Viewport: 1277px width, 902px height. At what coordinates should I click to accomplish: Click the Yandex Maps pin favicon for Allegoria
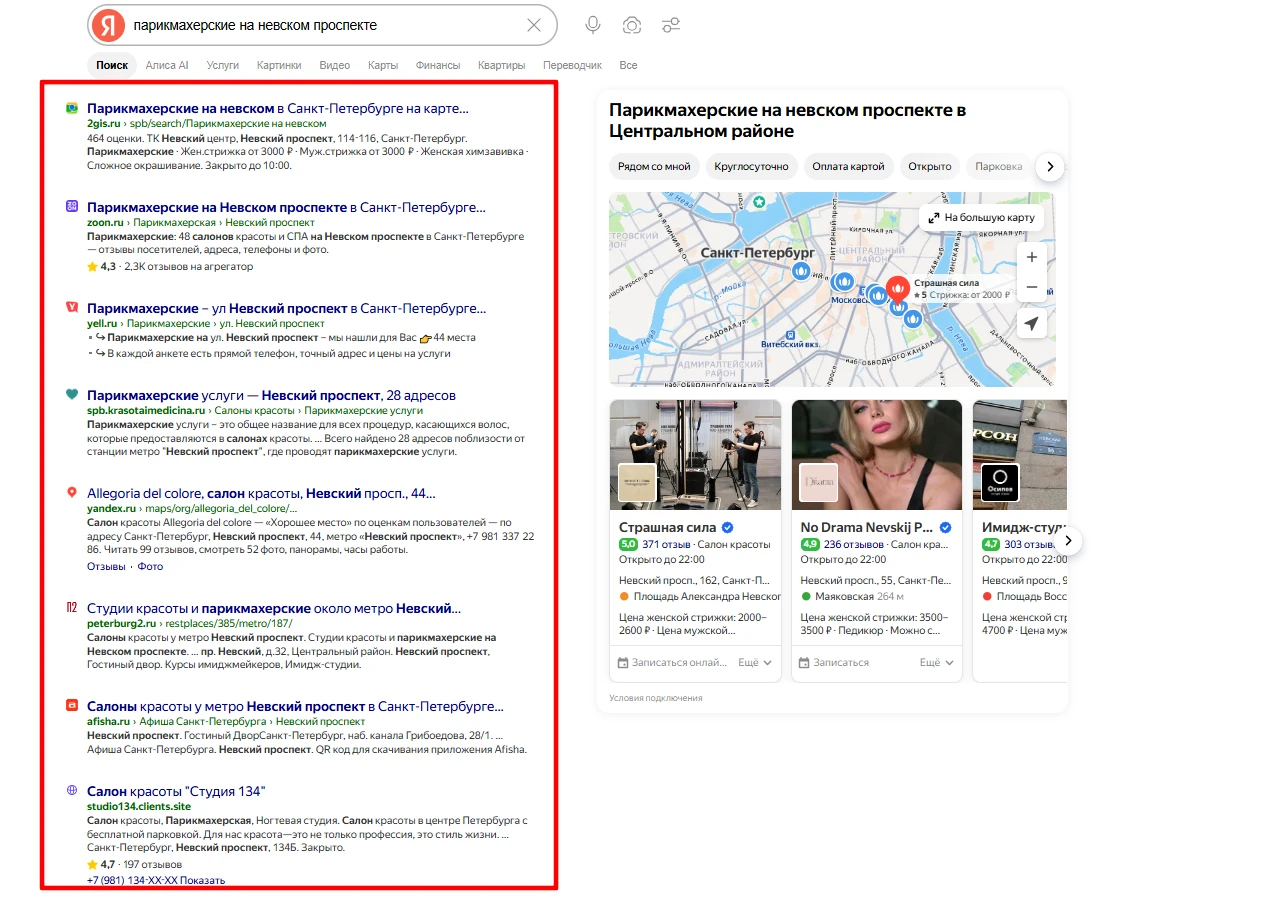[72, 493]
